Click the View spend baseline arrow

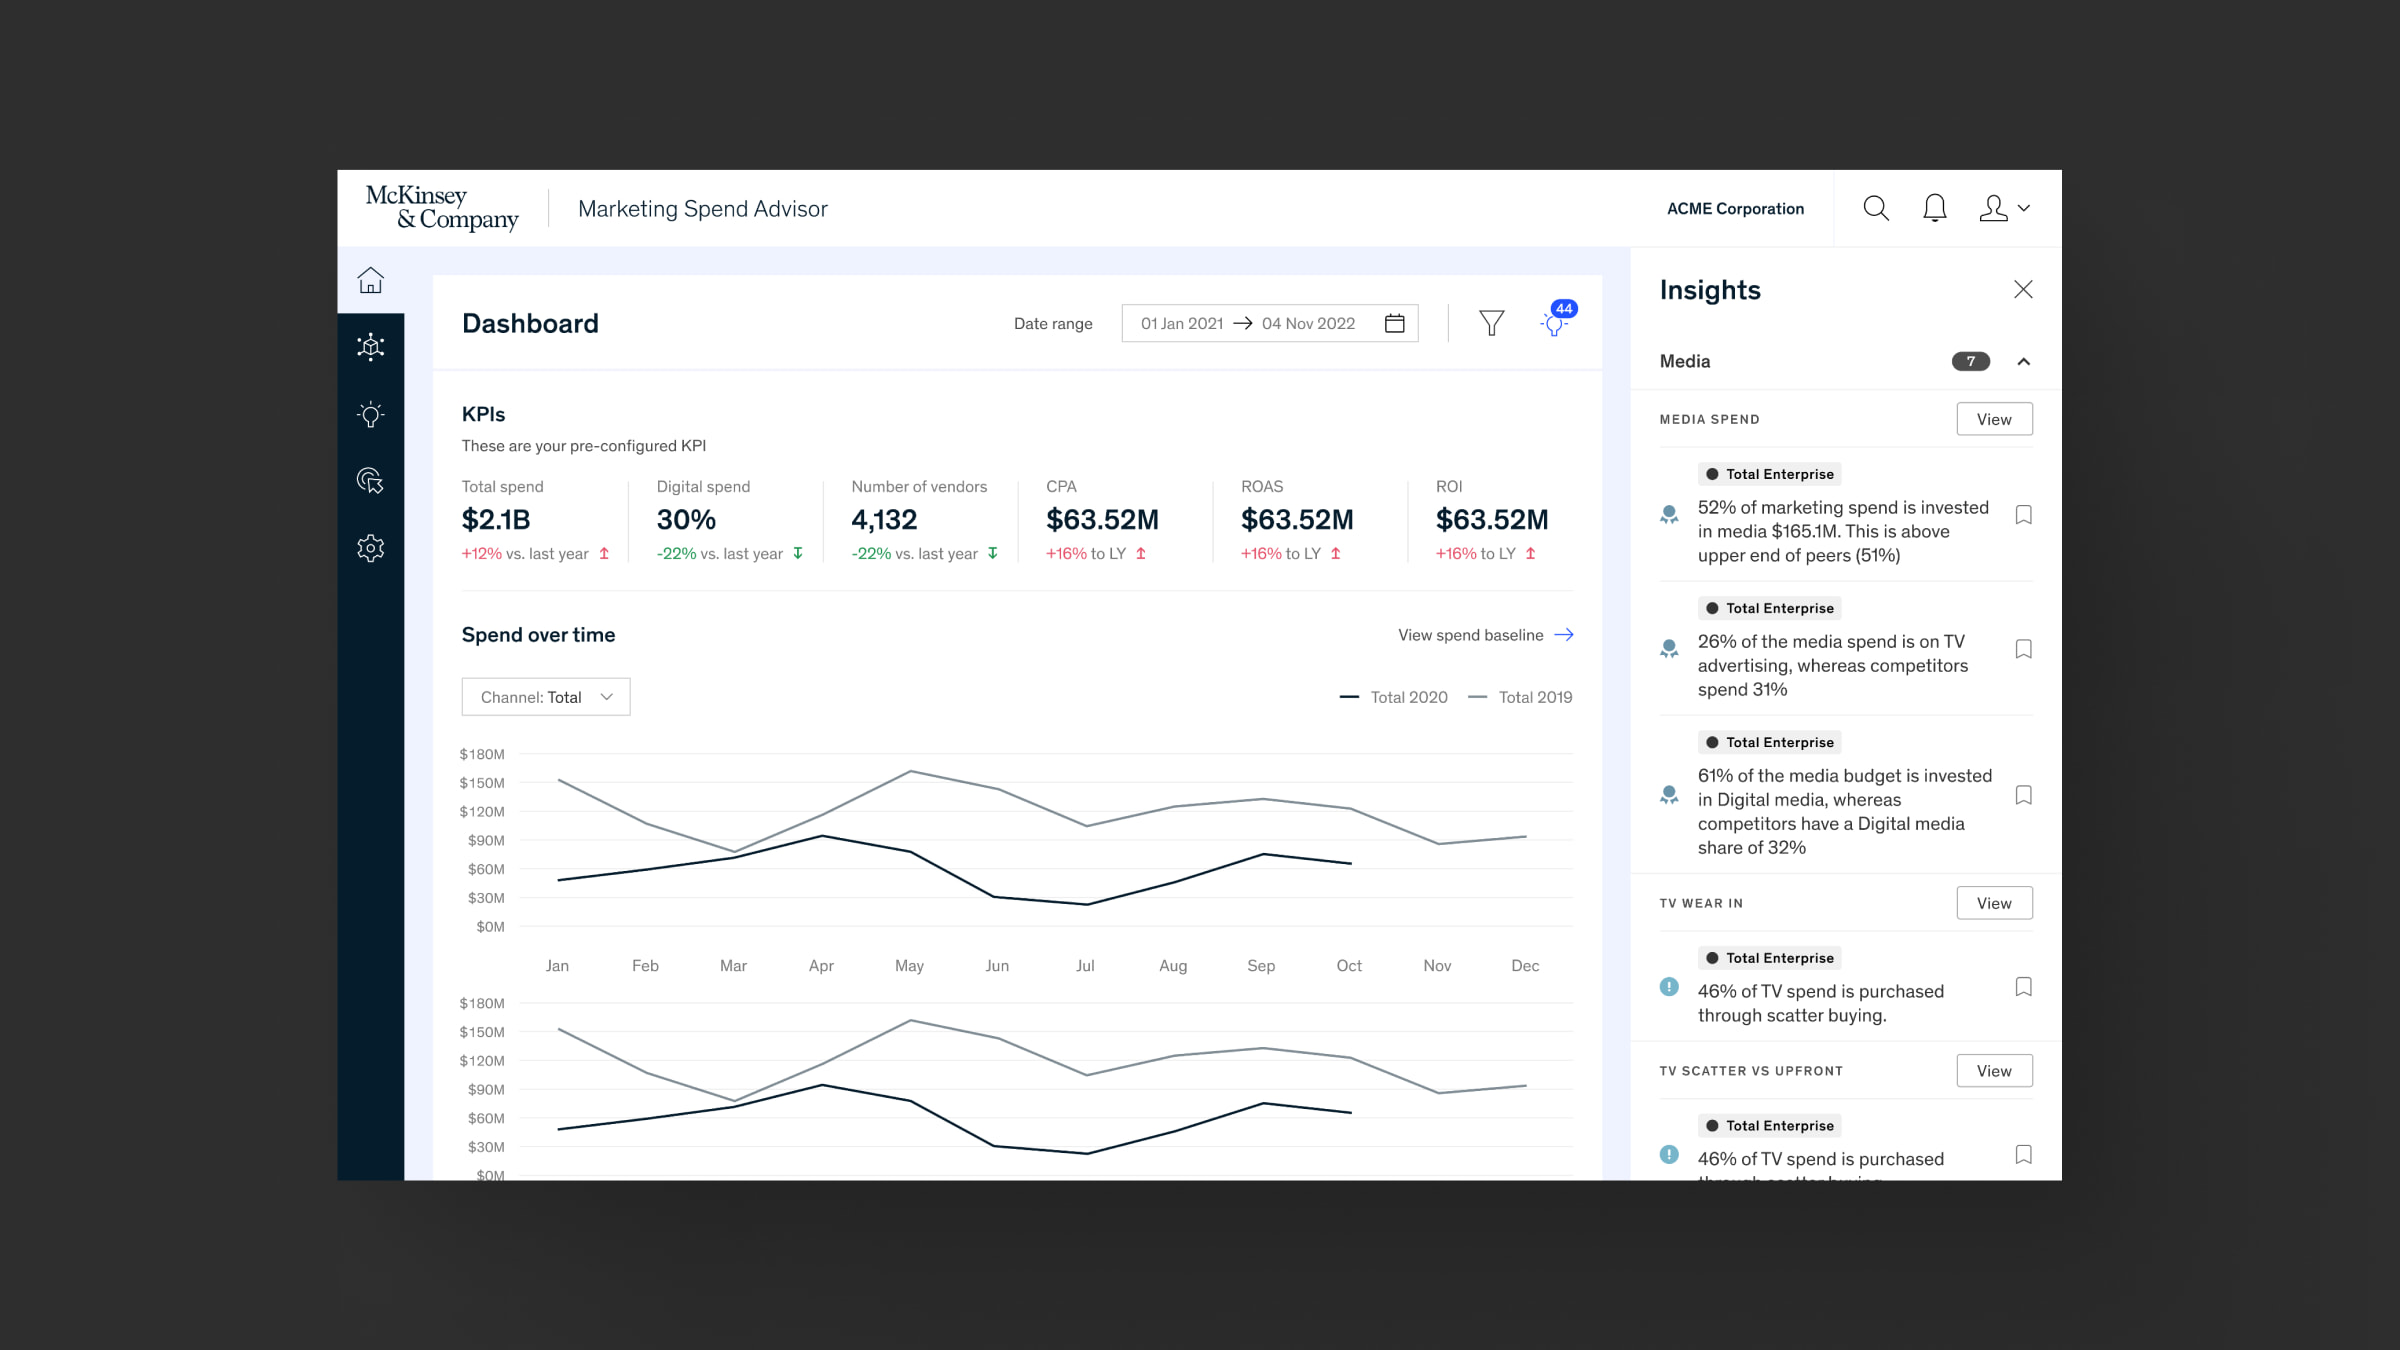(1565, 635)
